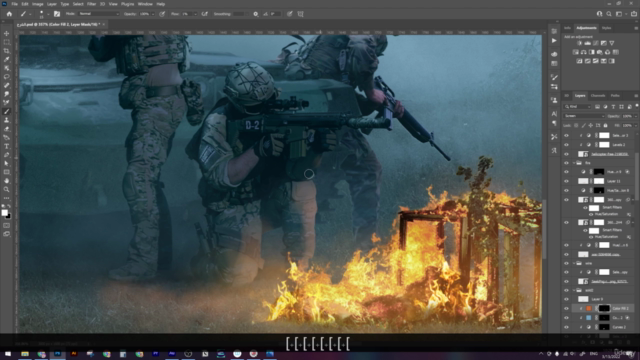Select the Lasso tool
Screen dimensions: 640x360
[x=7, y=77]
